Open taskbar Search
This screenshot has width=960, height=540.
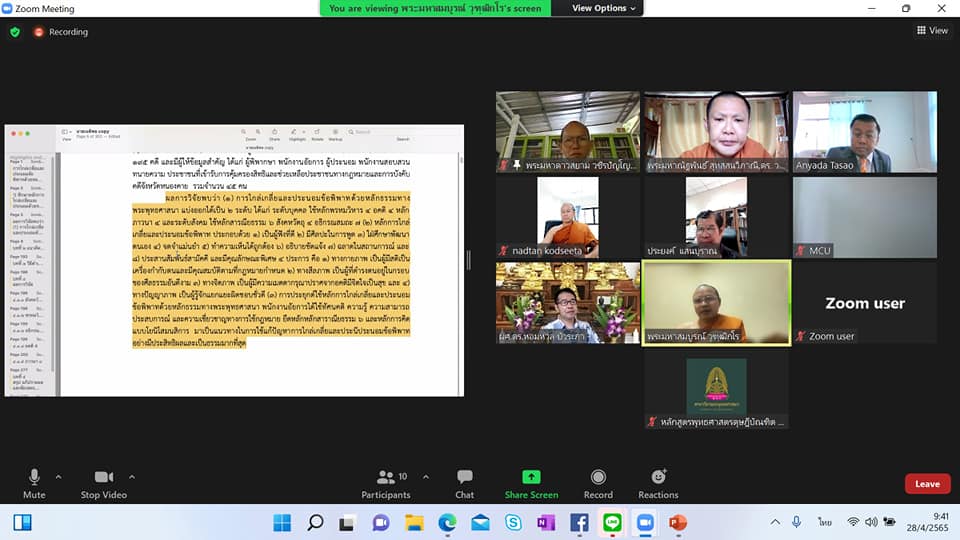[x=315, y=523]
